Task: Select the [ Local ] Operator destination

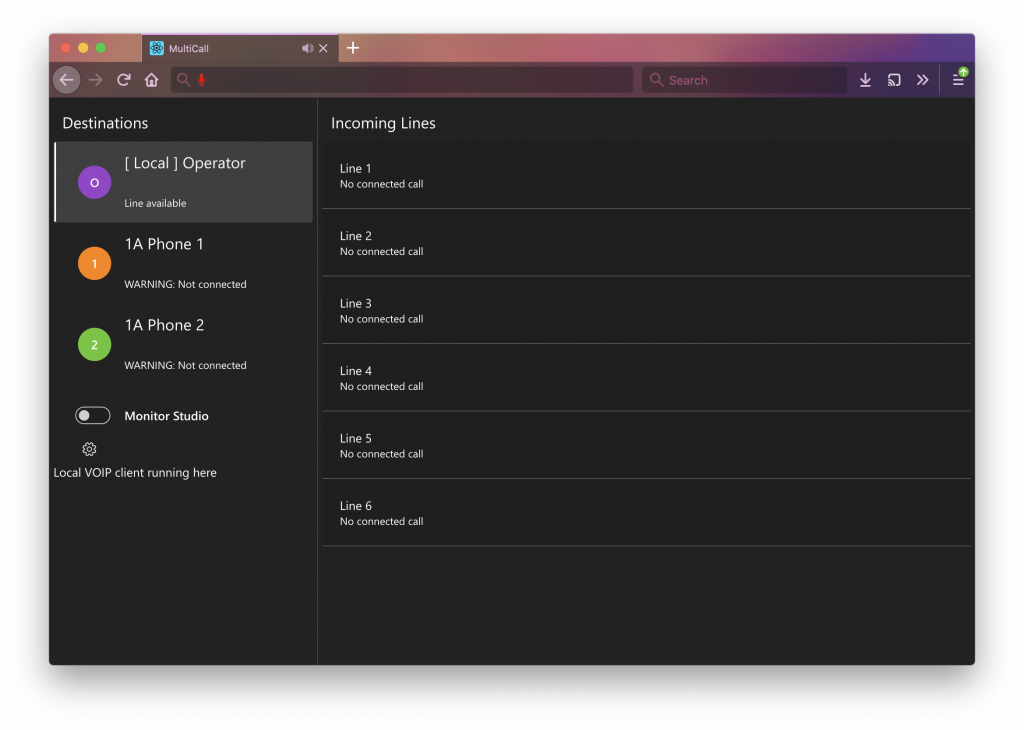Action: click(x=184, y=182)
